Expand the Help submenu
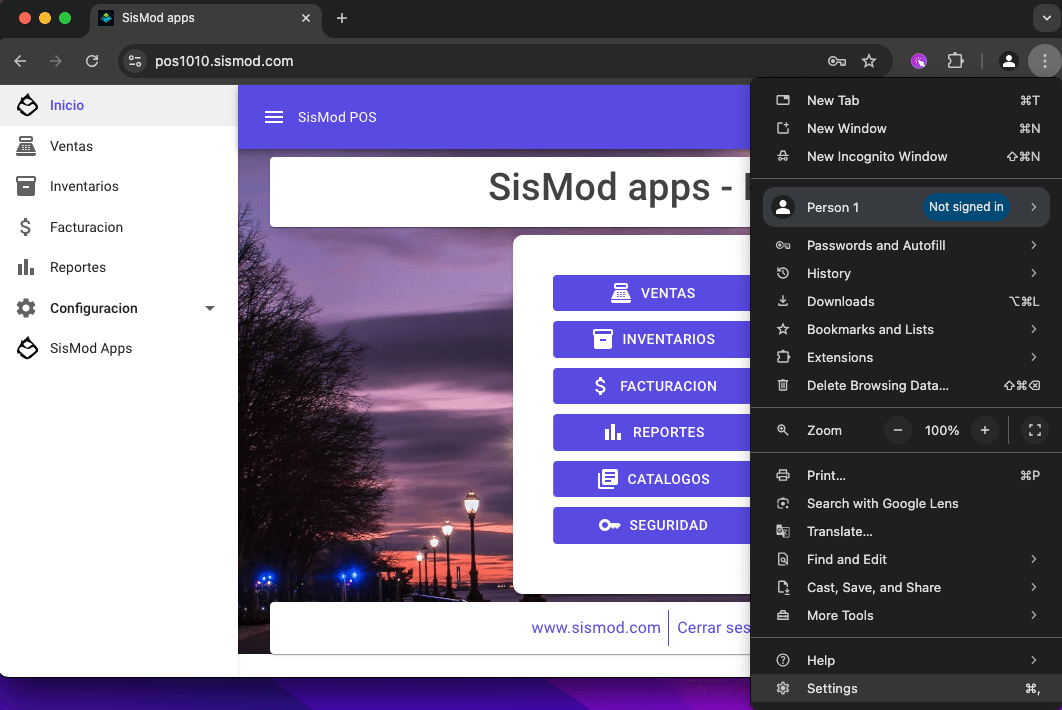 coord(1034,660)
